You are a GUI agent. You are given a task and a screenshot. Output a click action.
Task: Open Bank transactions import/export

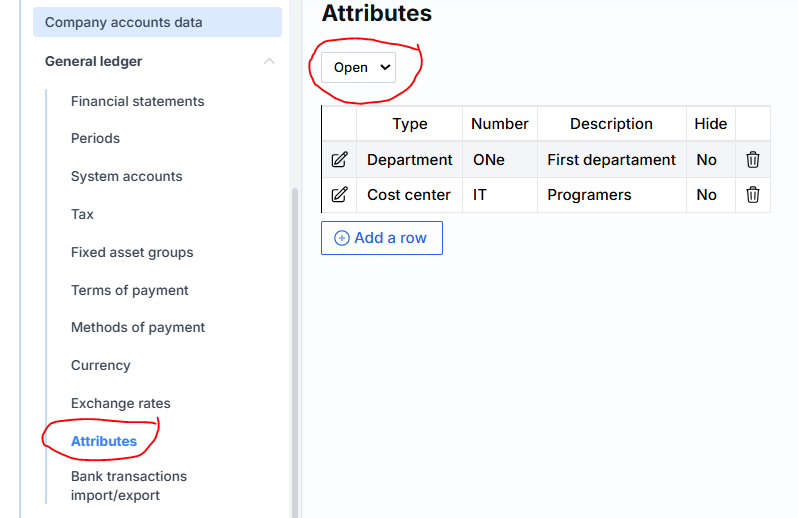pos(128,486)
